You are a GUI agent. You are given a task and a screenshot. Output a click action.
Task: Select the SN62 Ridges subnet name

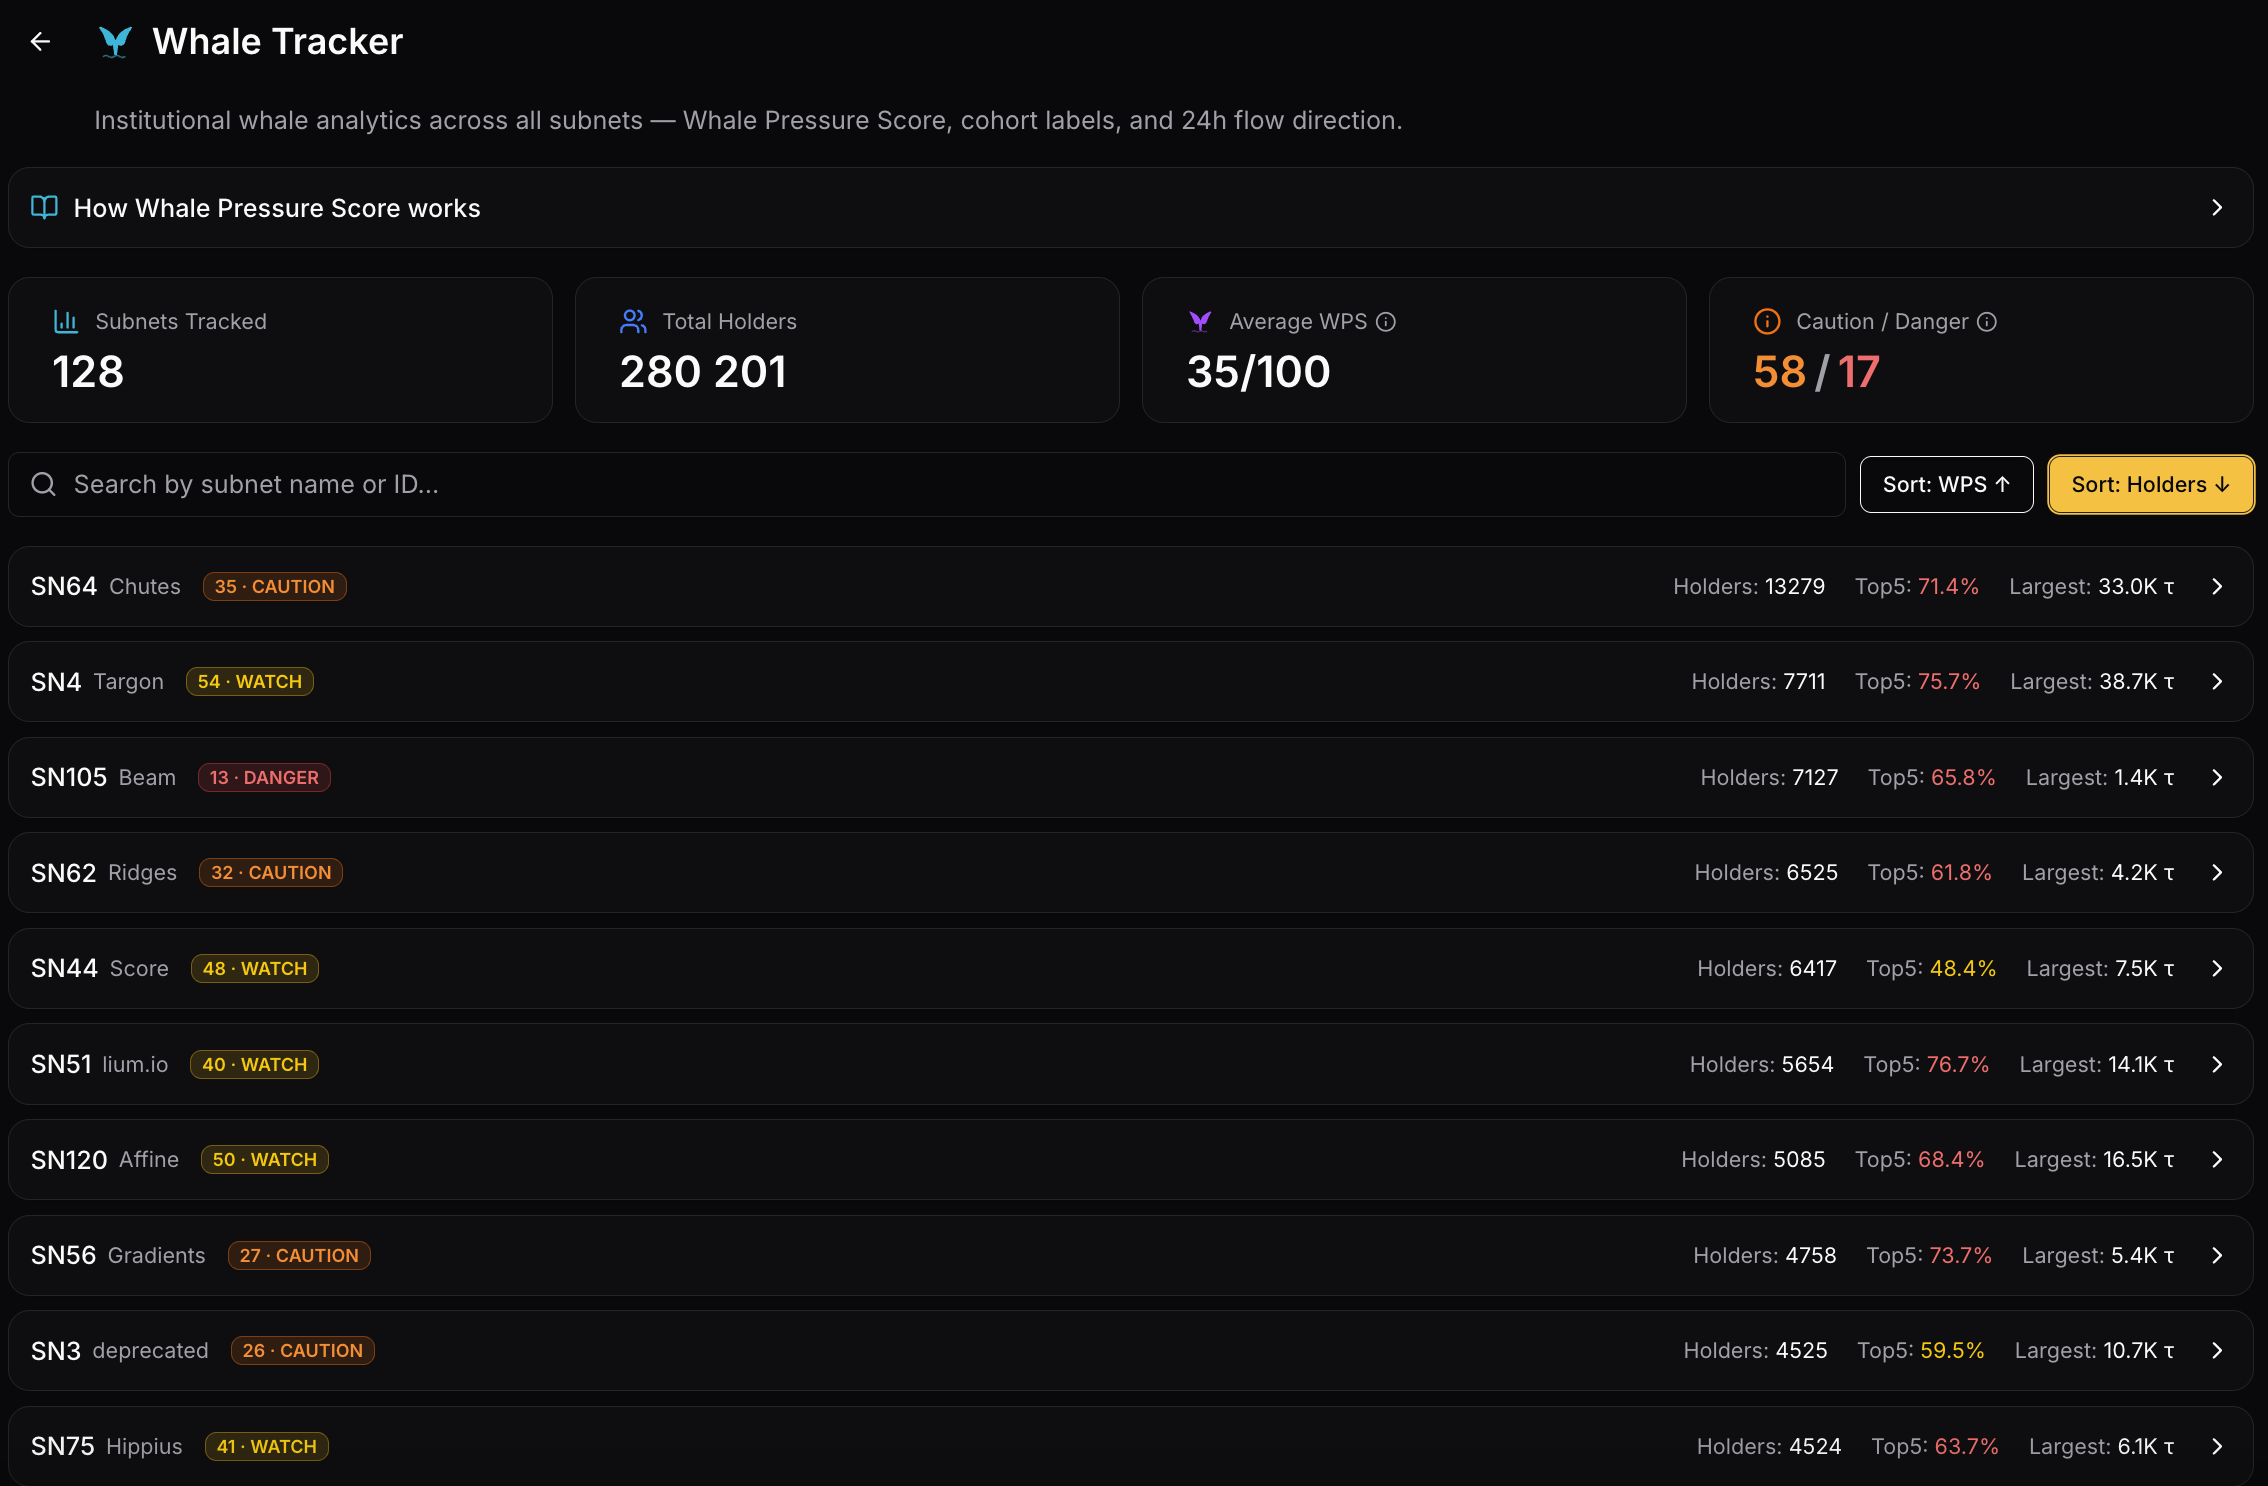pos(104,872)
